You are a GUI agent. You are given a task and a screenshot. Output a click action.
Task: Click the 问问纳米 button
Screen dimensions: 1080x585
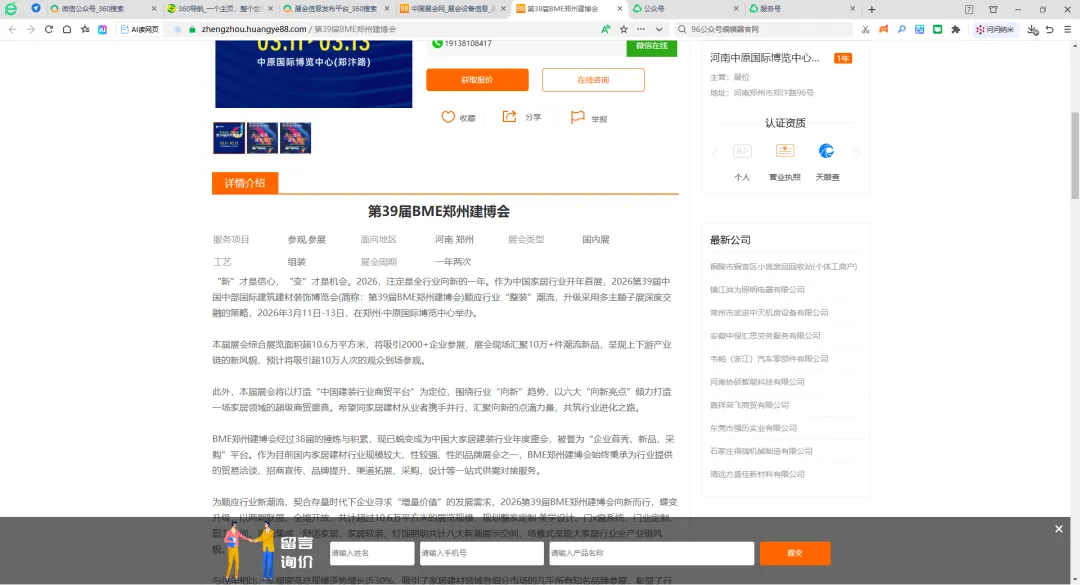click(x=995, y=30)
